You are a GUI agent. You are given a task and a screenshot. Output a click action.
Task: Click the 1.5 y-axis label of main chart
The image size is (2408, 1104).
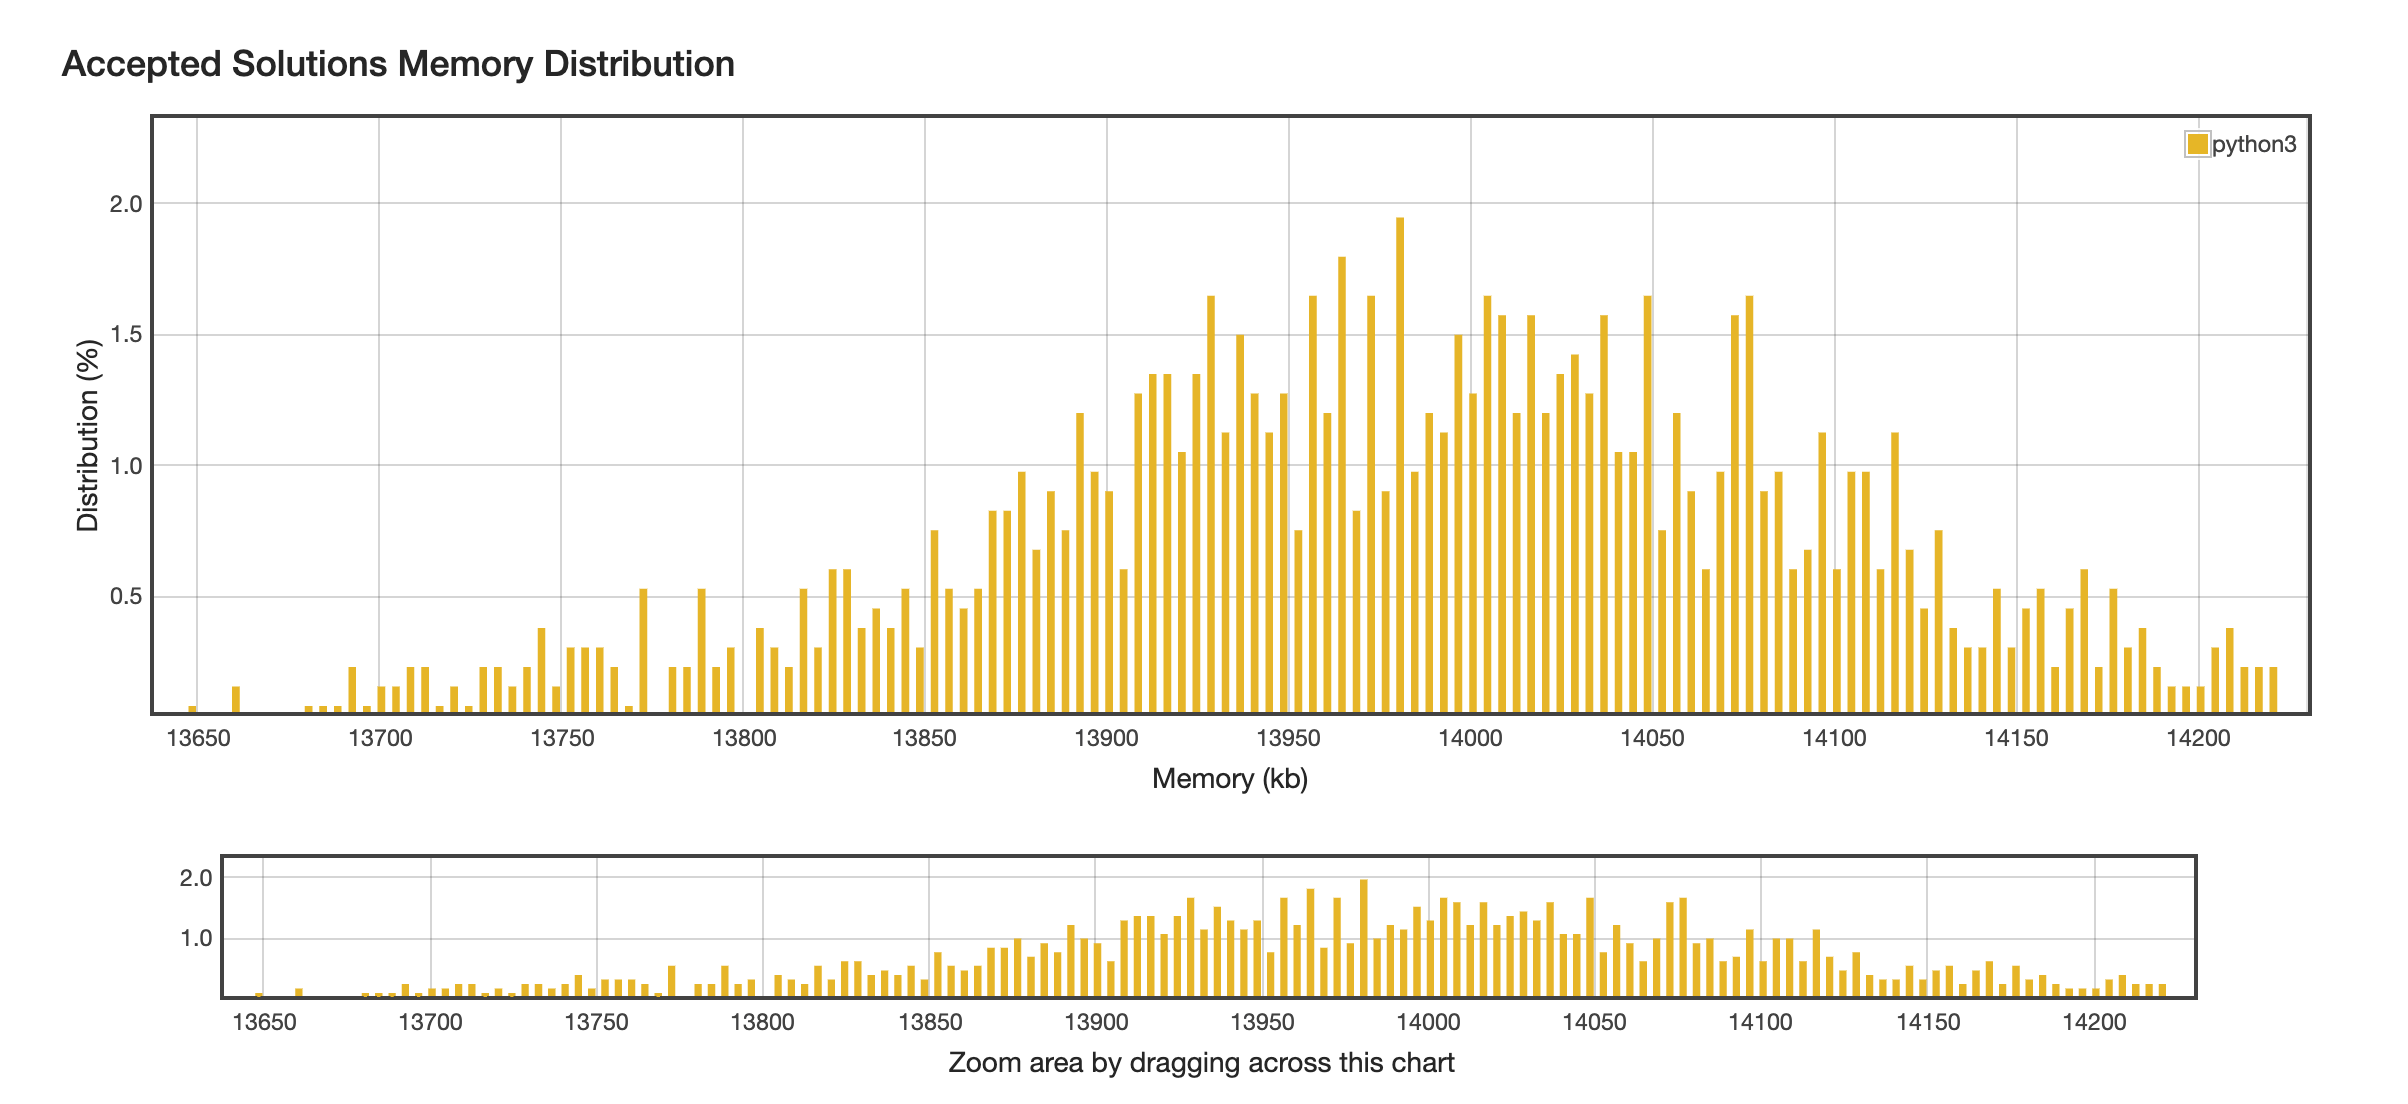(x=126, y=335)
